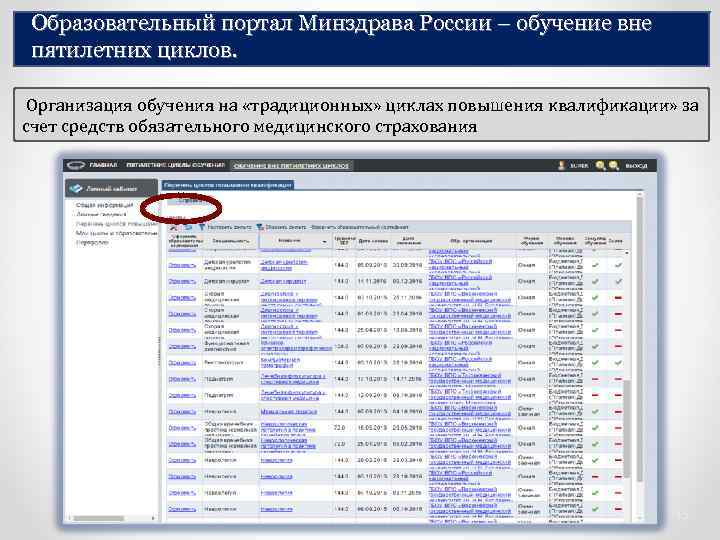Image resolution: width=720 pixels, height=540 pixels.
Task: Open Перечень циклов повышения sidebar item
Action: (x=117, y=224)
